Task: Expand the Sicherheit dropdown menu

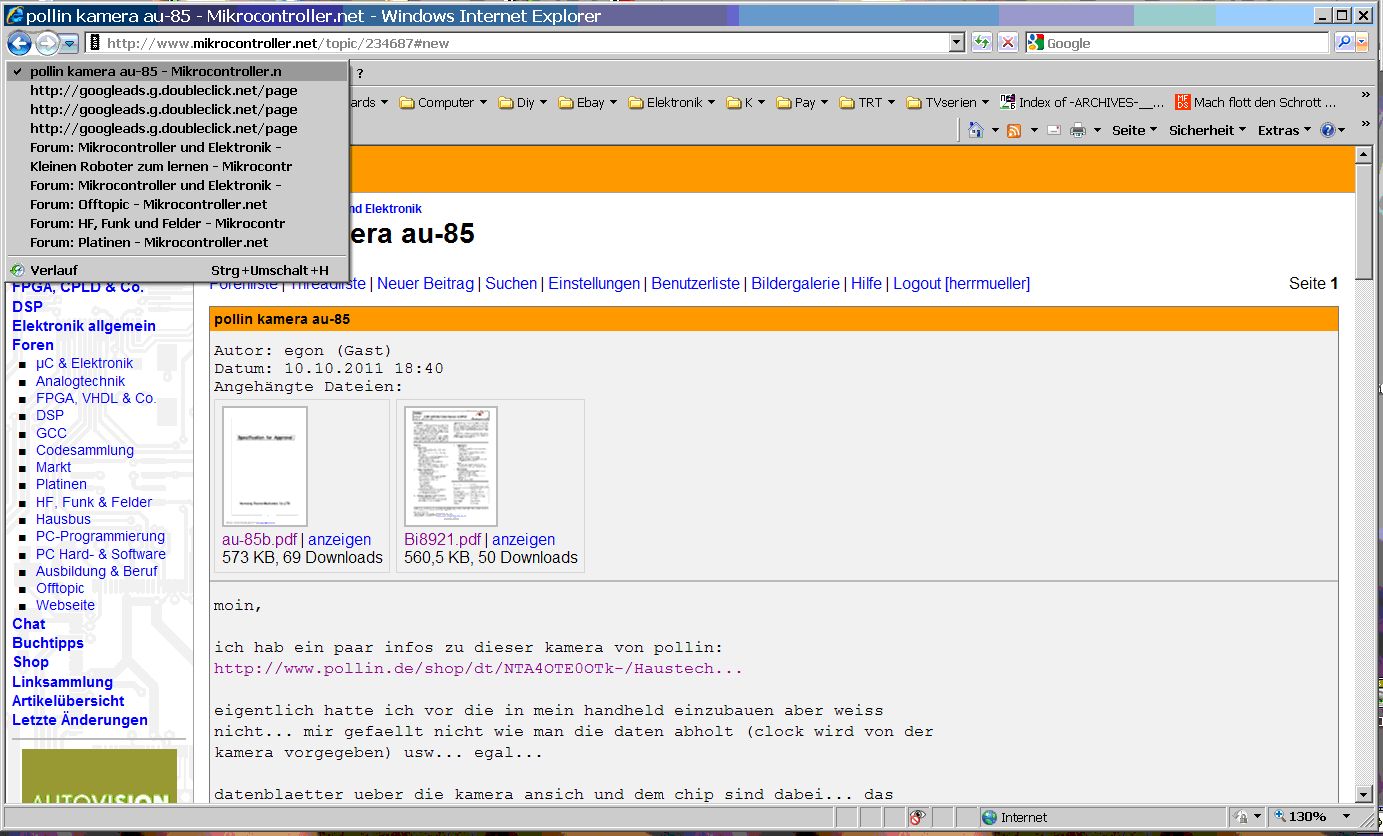Action: pos(1207,130)
